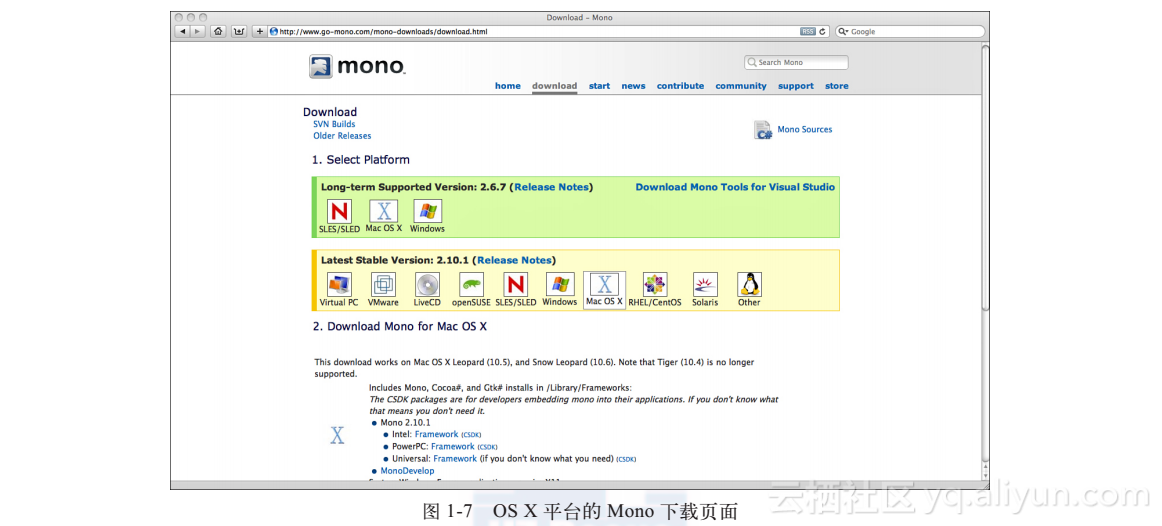Click the '1. Select Platform' heading
The height and width of the screenshot is (526, 1162).
[x=361, y=160]
